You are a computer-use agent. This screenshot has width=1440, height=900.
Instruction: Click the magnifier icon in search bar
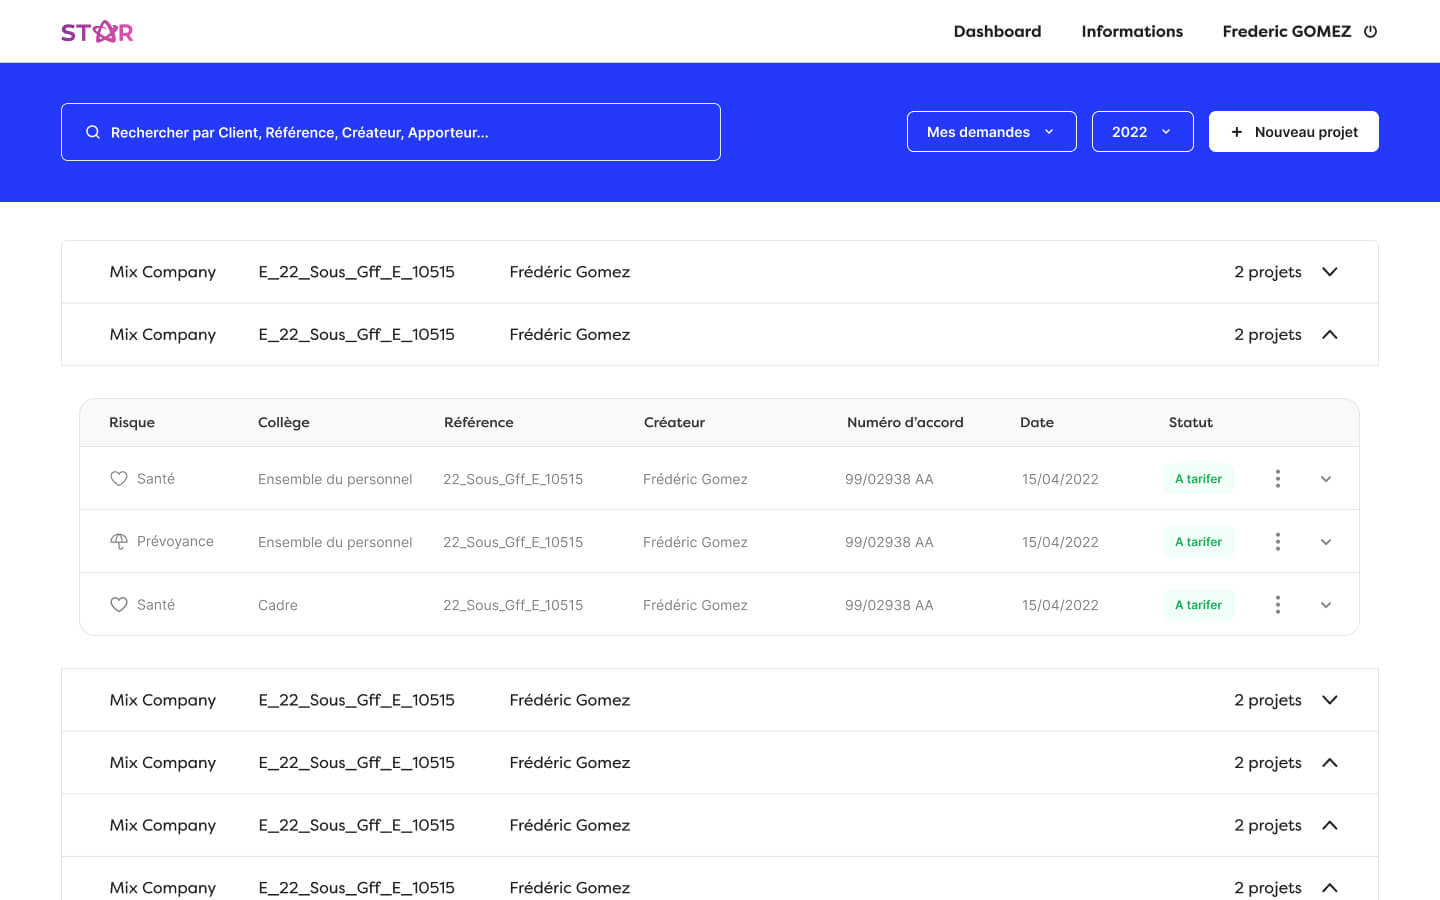[93, 132]
